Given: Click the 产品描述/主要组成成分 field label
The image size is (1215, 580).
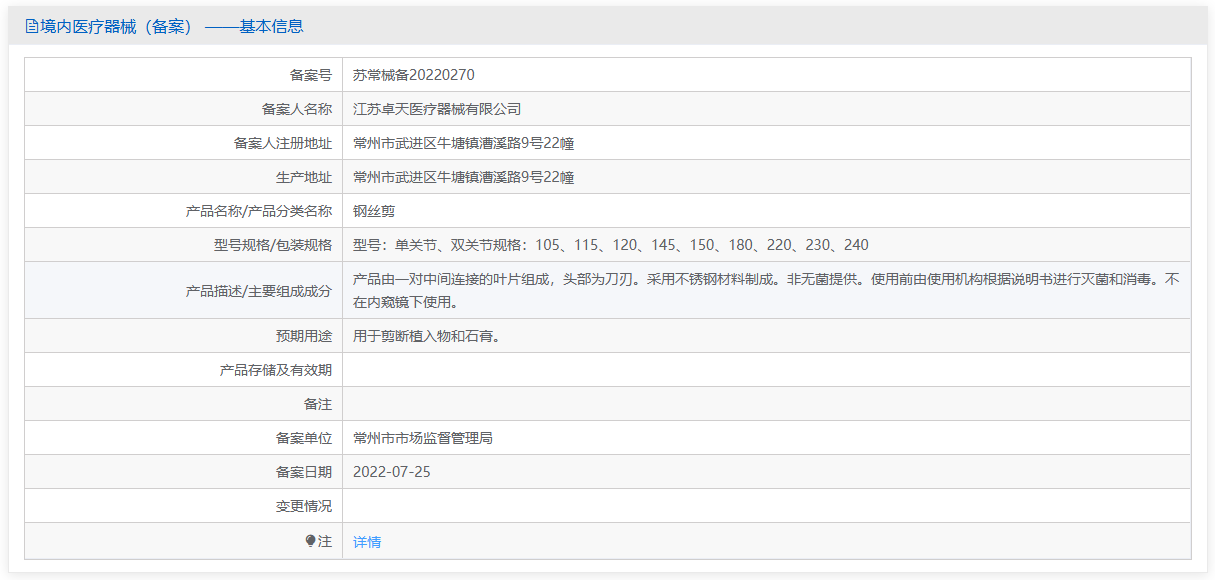Looking at the screenshot, I should pos(259,291).
